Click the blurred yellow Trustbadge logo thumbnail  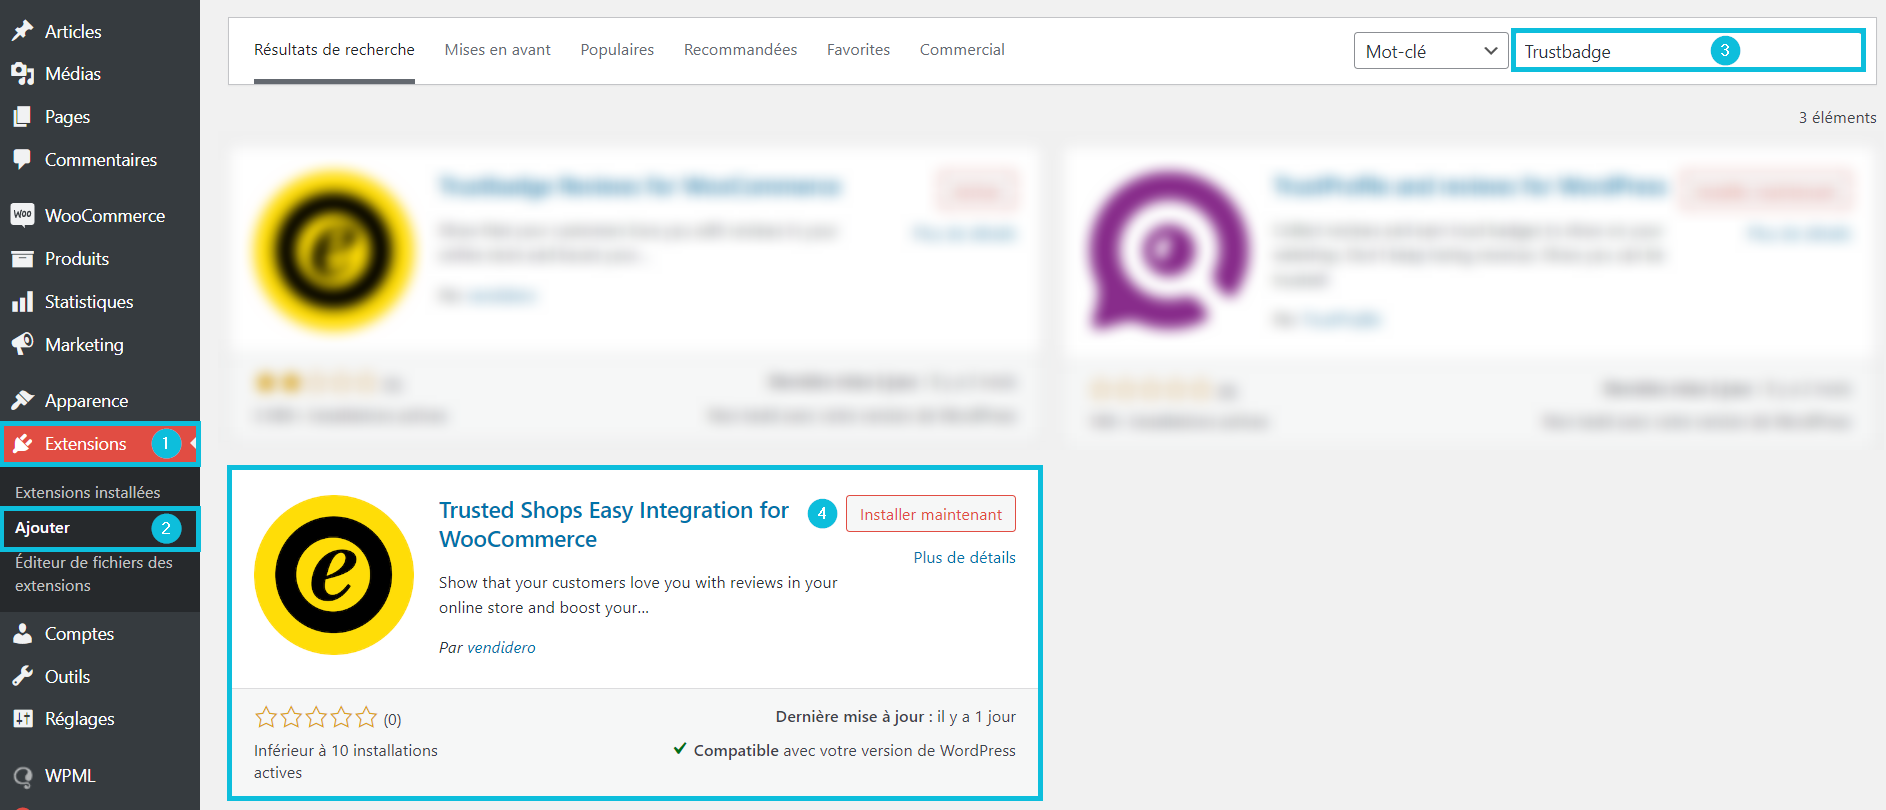(334, 250)
